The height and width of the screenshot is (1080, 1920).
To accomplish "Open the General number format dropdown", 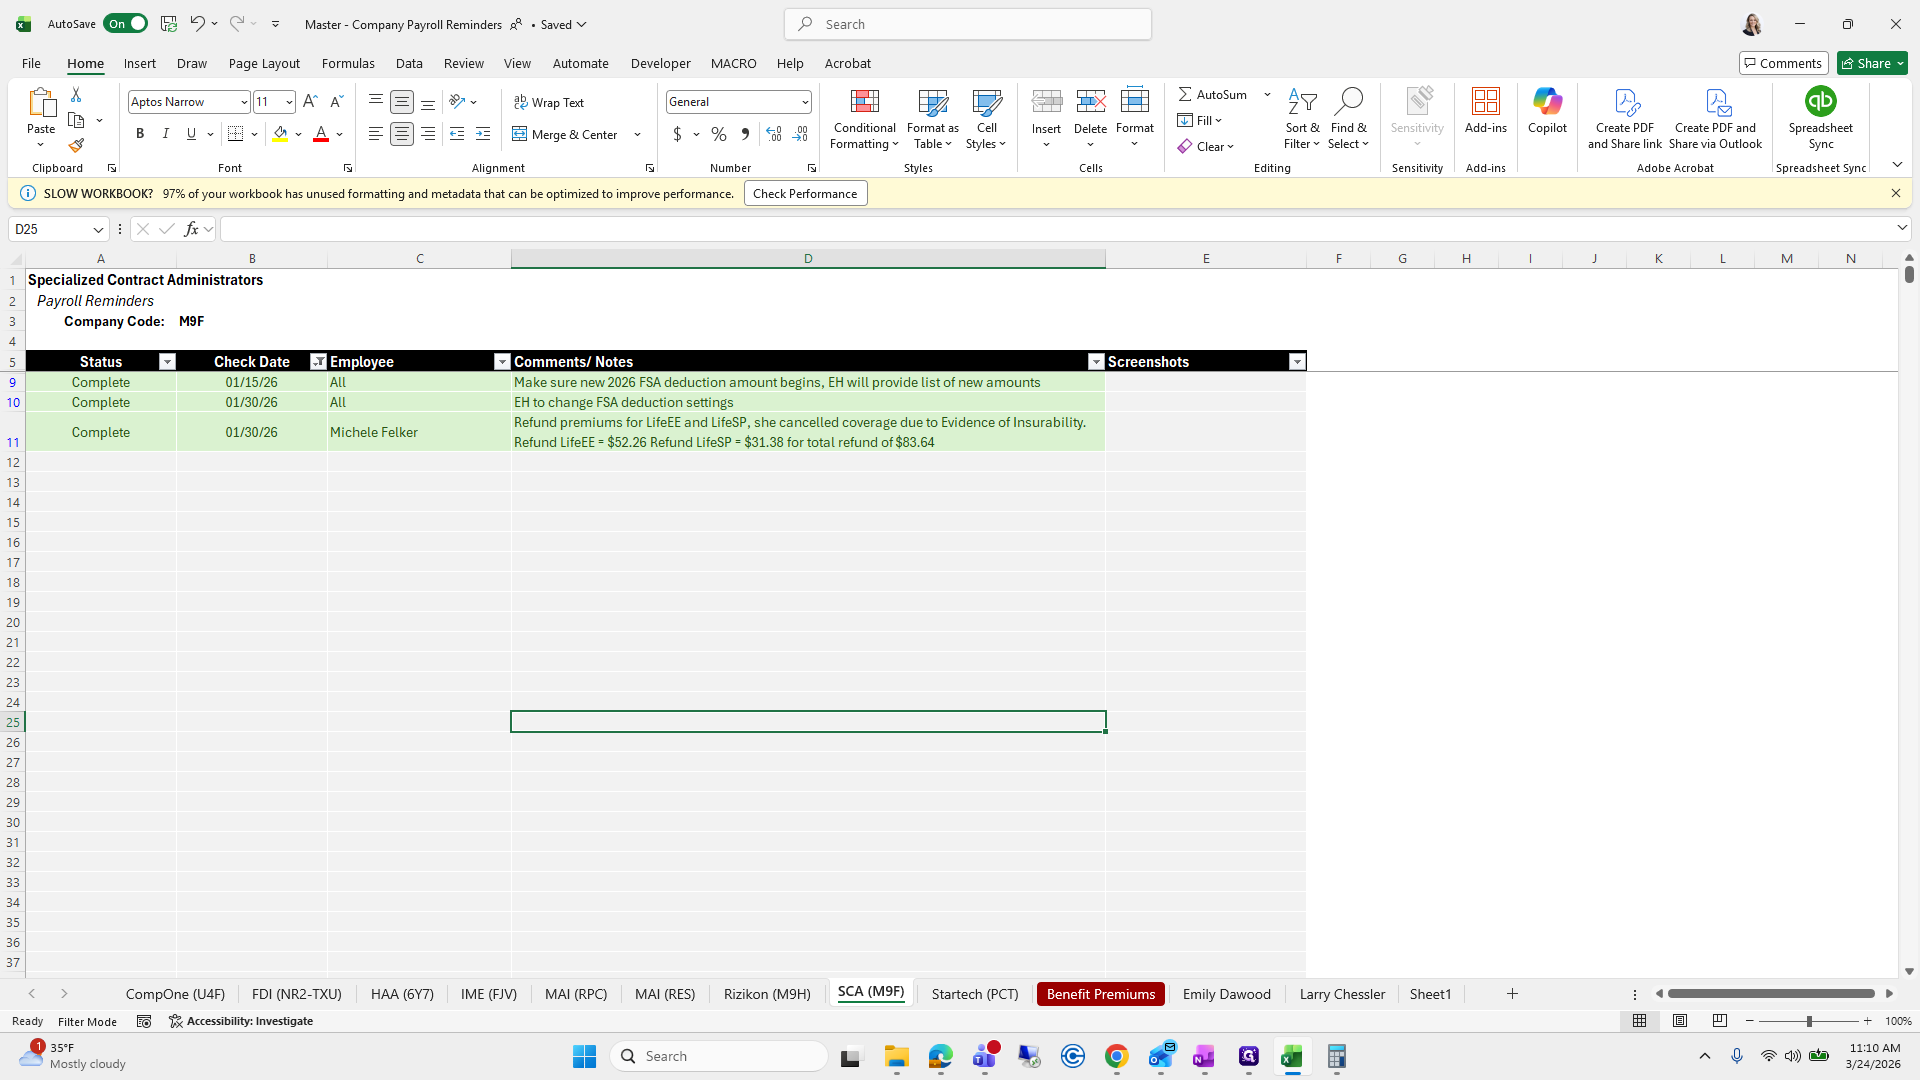I will pyautogui.click(x=804, y=102).
